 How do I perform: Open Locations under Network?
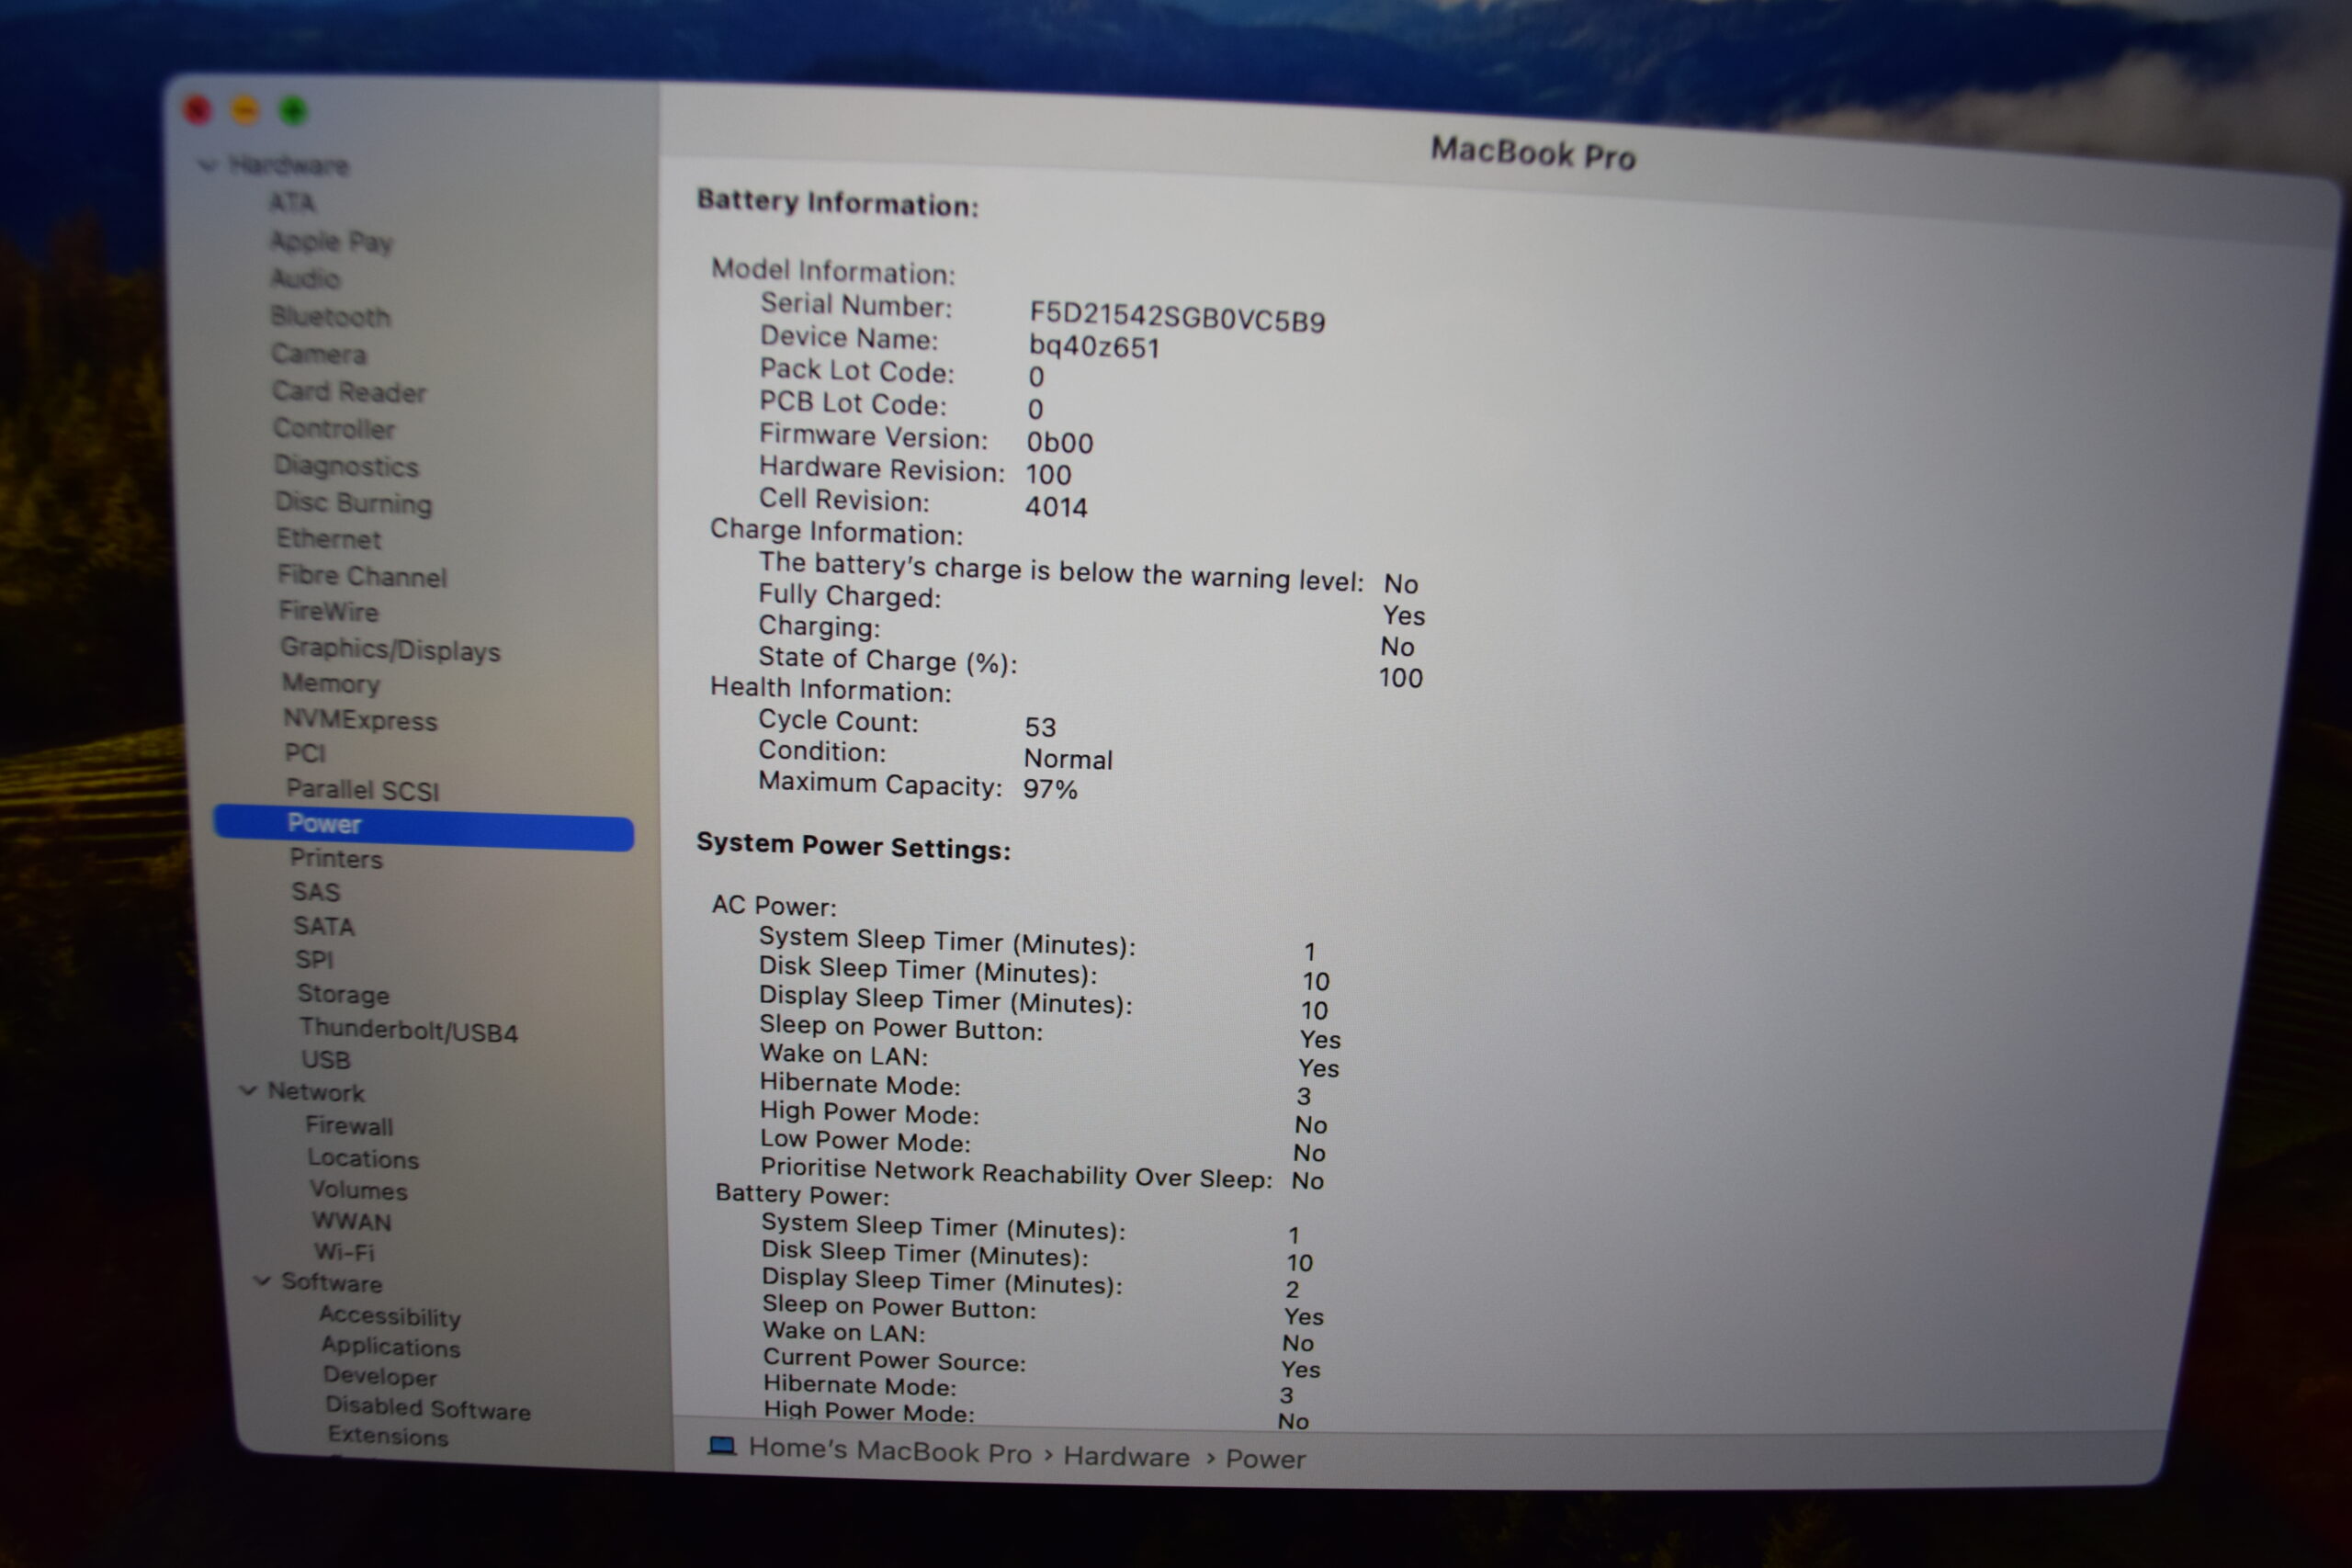point(364,1158)
